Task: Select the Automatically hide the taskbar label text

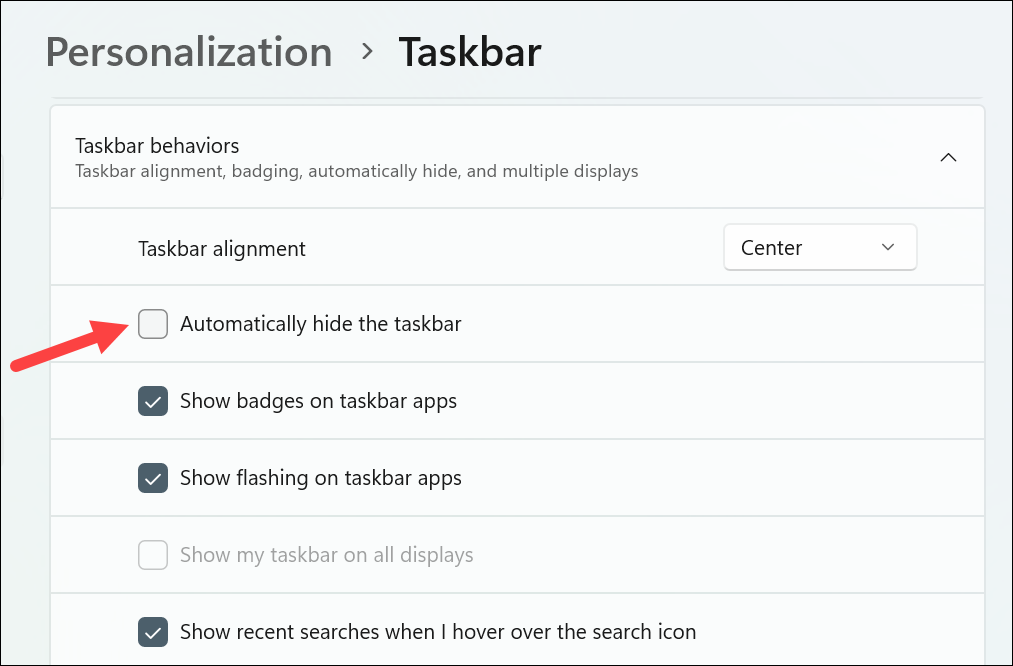Action: [x=320, y=324]
